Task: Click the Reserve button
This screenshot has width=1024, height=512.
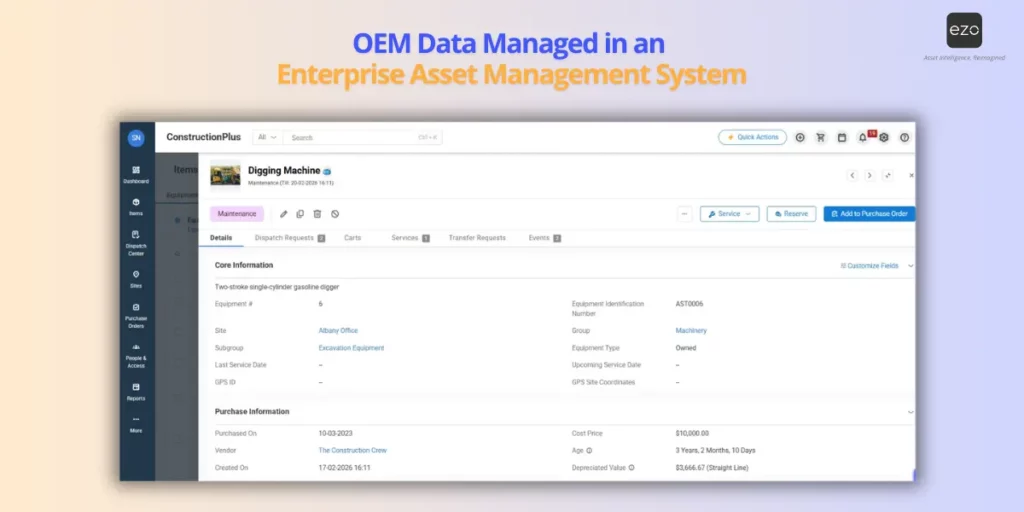Action: point(792,214)
